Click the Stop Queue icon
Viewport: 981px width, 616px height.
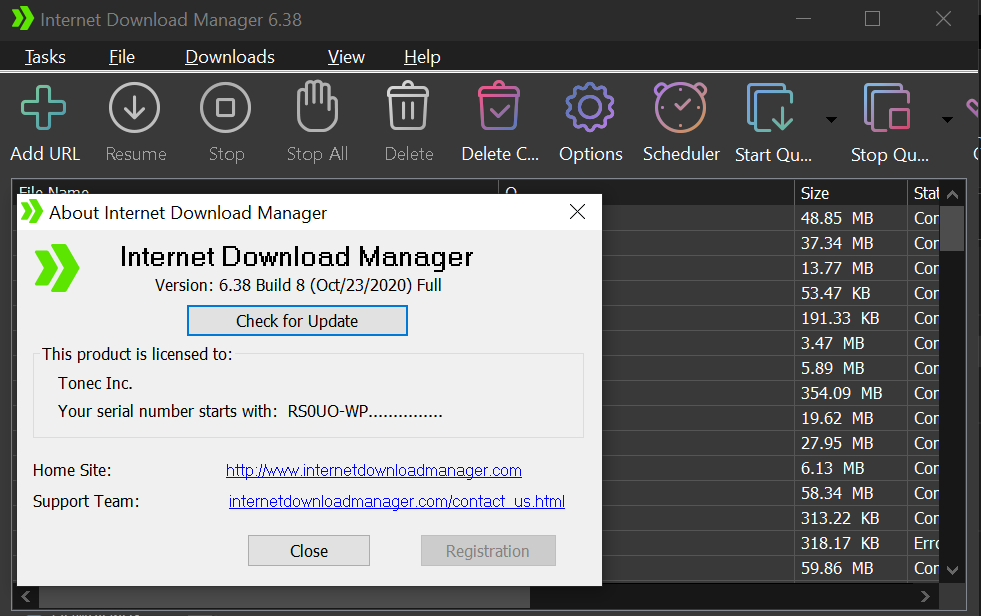pyautogui.click(x=887, y=108)
